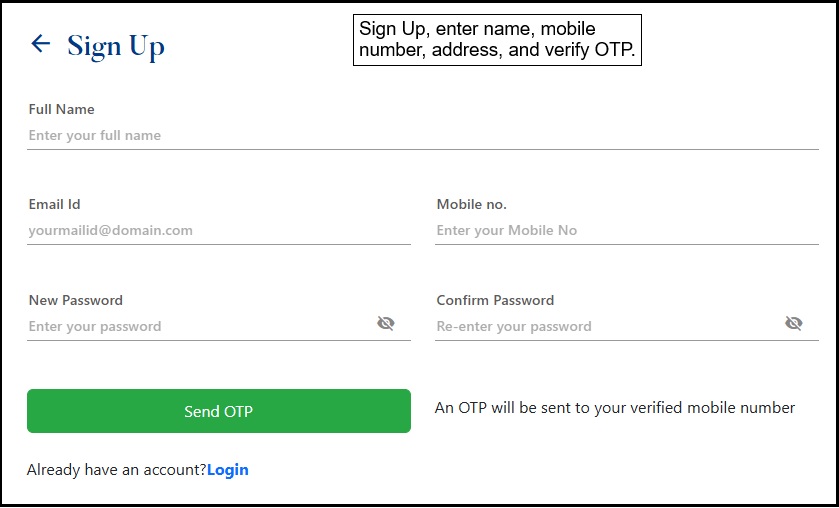Click into the Email Id field
839x508 pixels.
[218, 230]
